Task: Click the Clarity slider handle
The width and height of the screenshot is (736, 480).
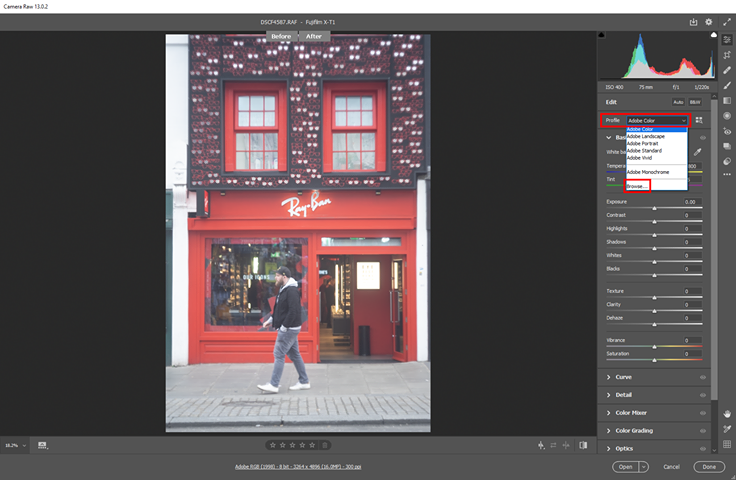Action: click(x=654, y=311)
